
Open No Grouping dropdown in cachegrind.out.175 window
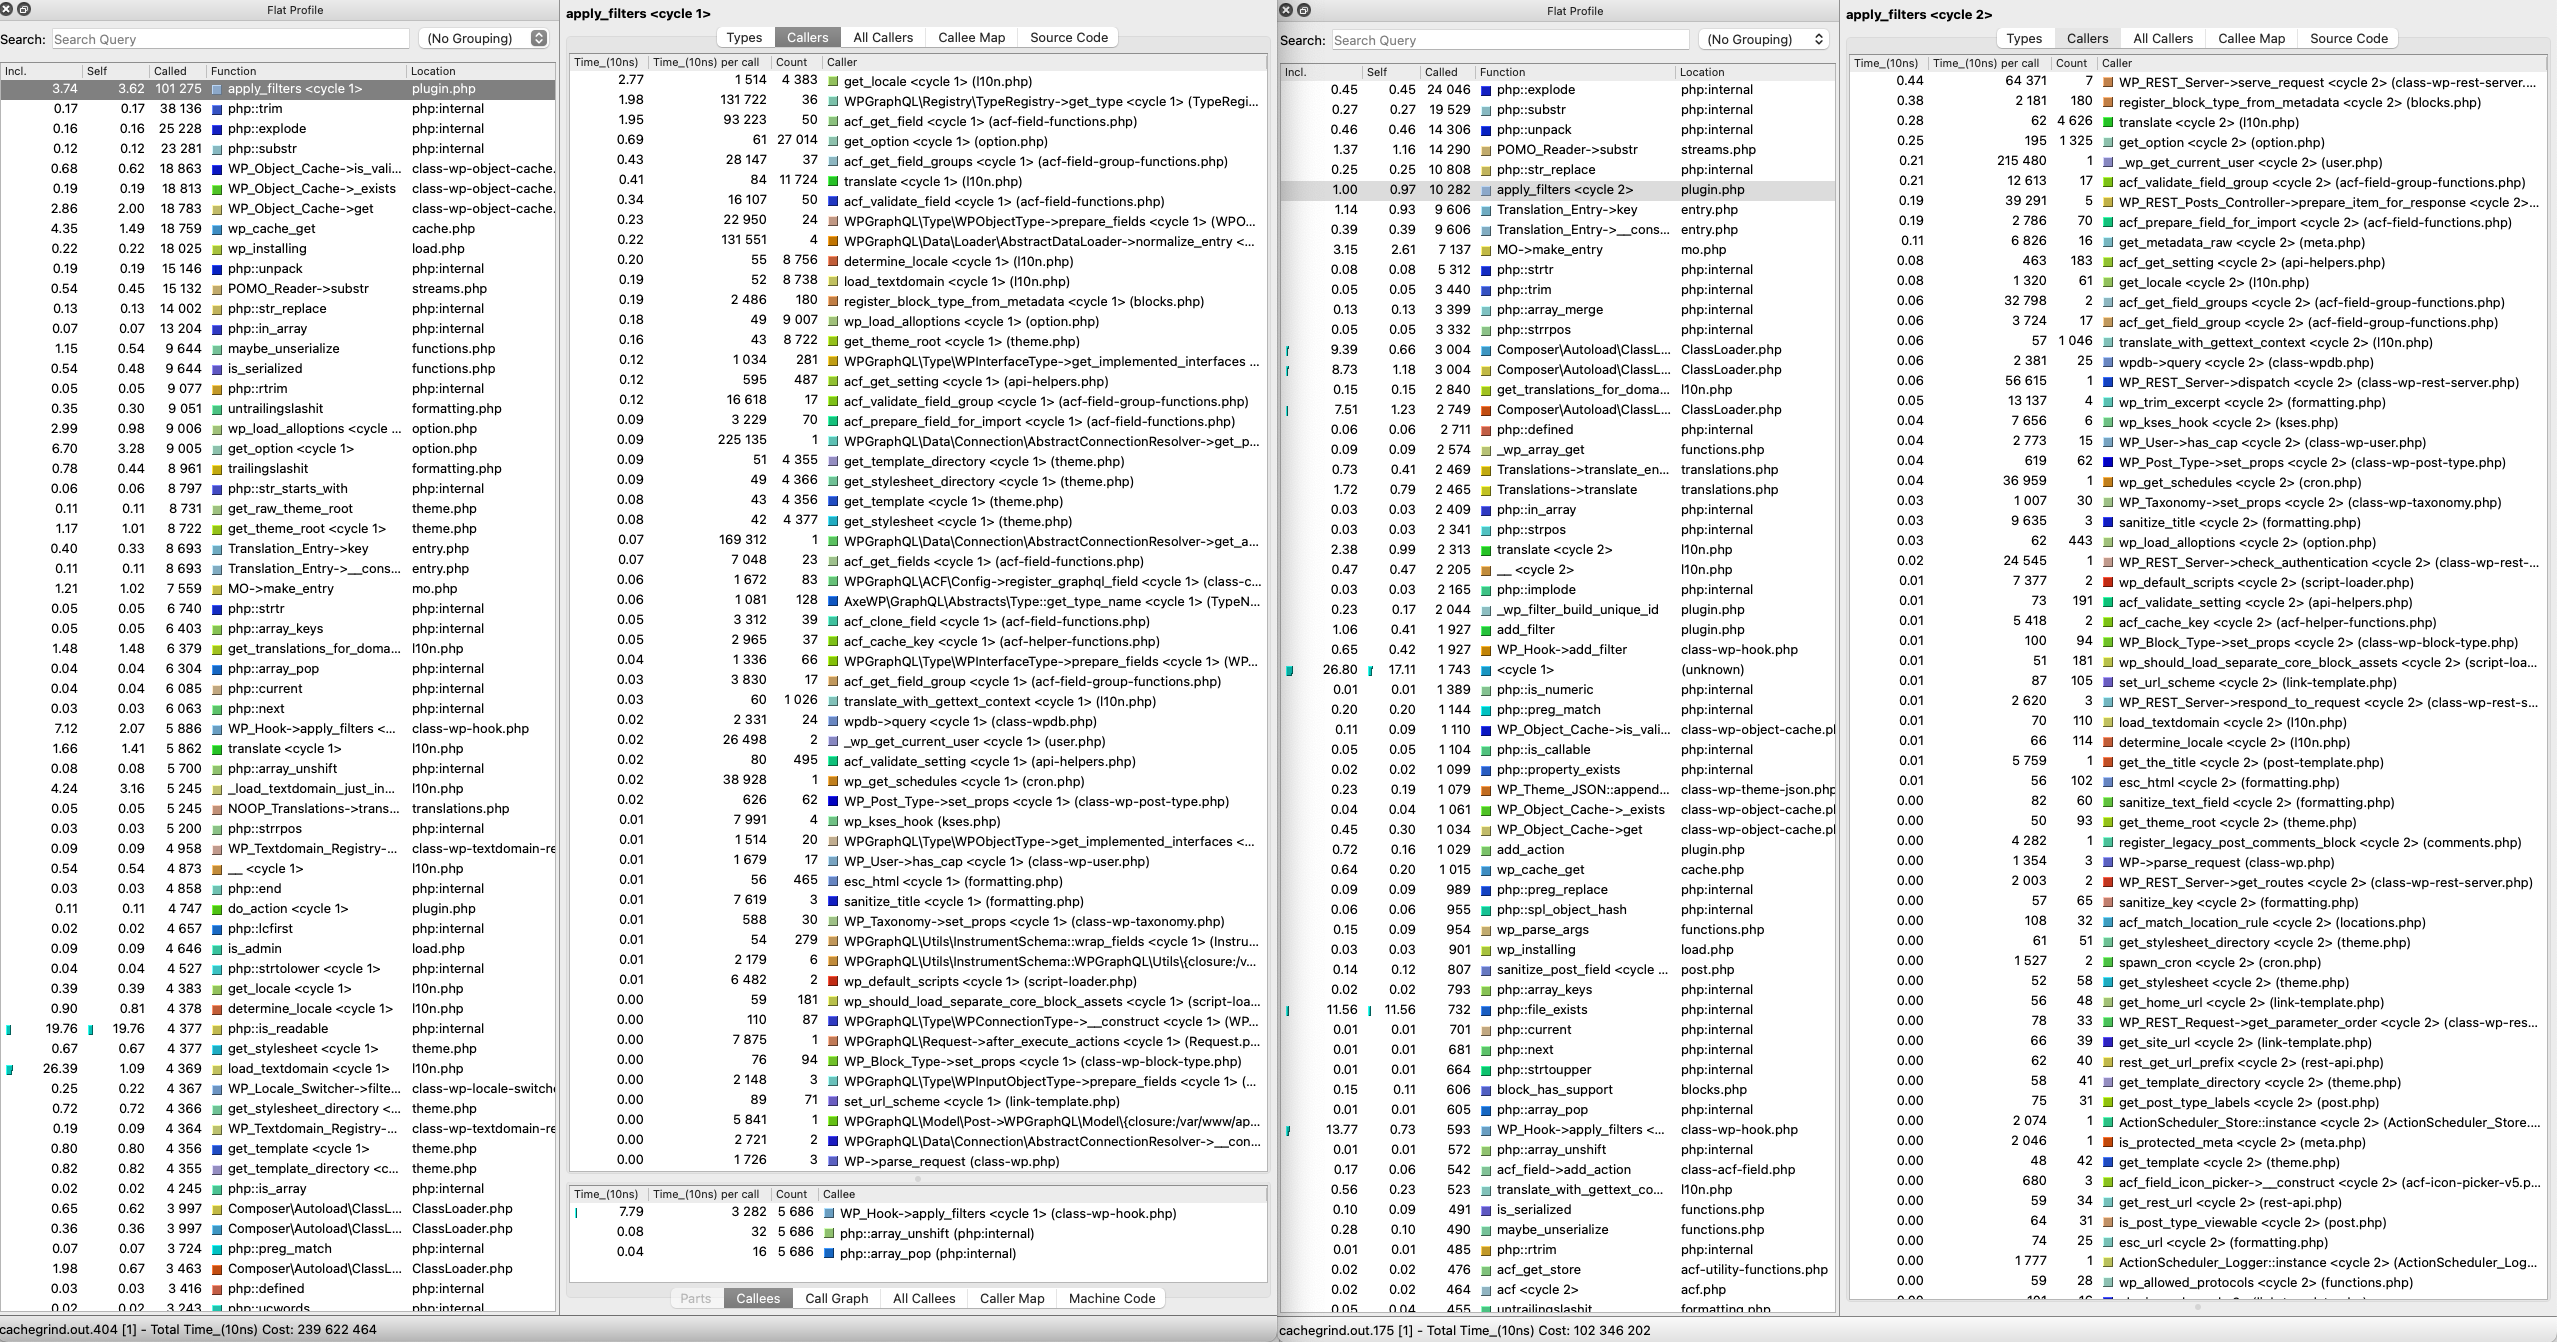(x=1765, y=39)
